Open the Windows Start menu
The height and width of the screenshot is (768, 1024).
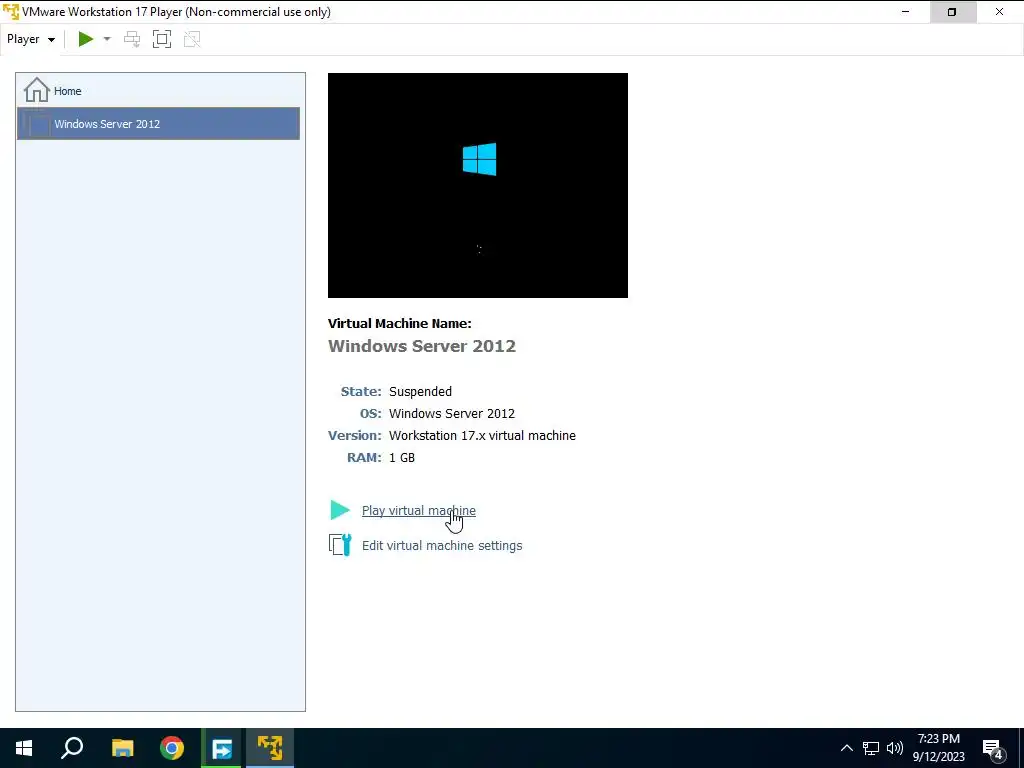point(24,748)
